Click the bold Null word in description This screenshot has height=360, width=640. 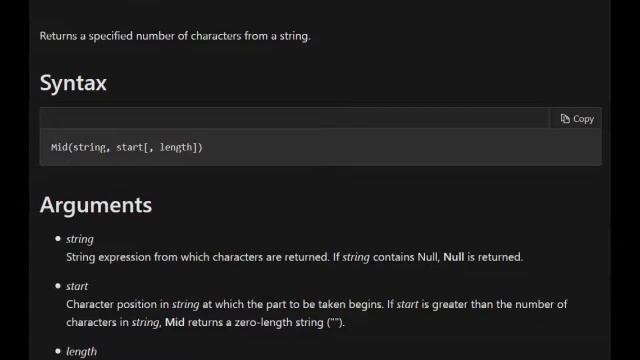click(x=453, y=257)
